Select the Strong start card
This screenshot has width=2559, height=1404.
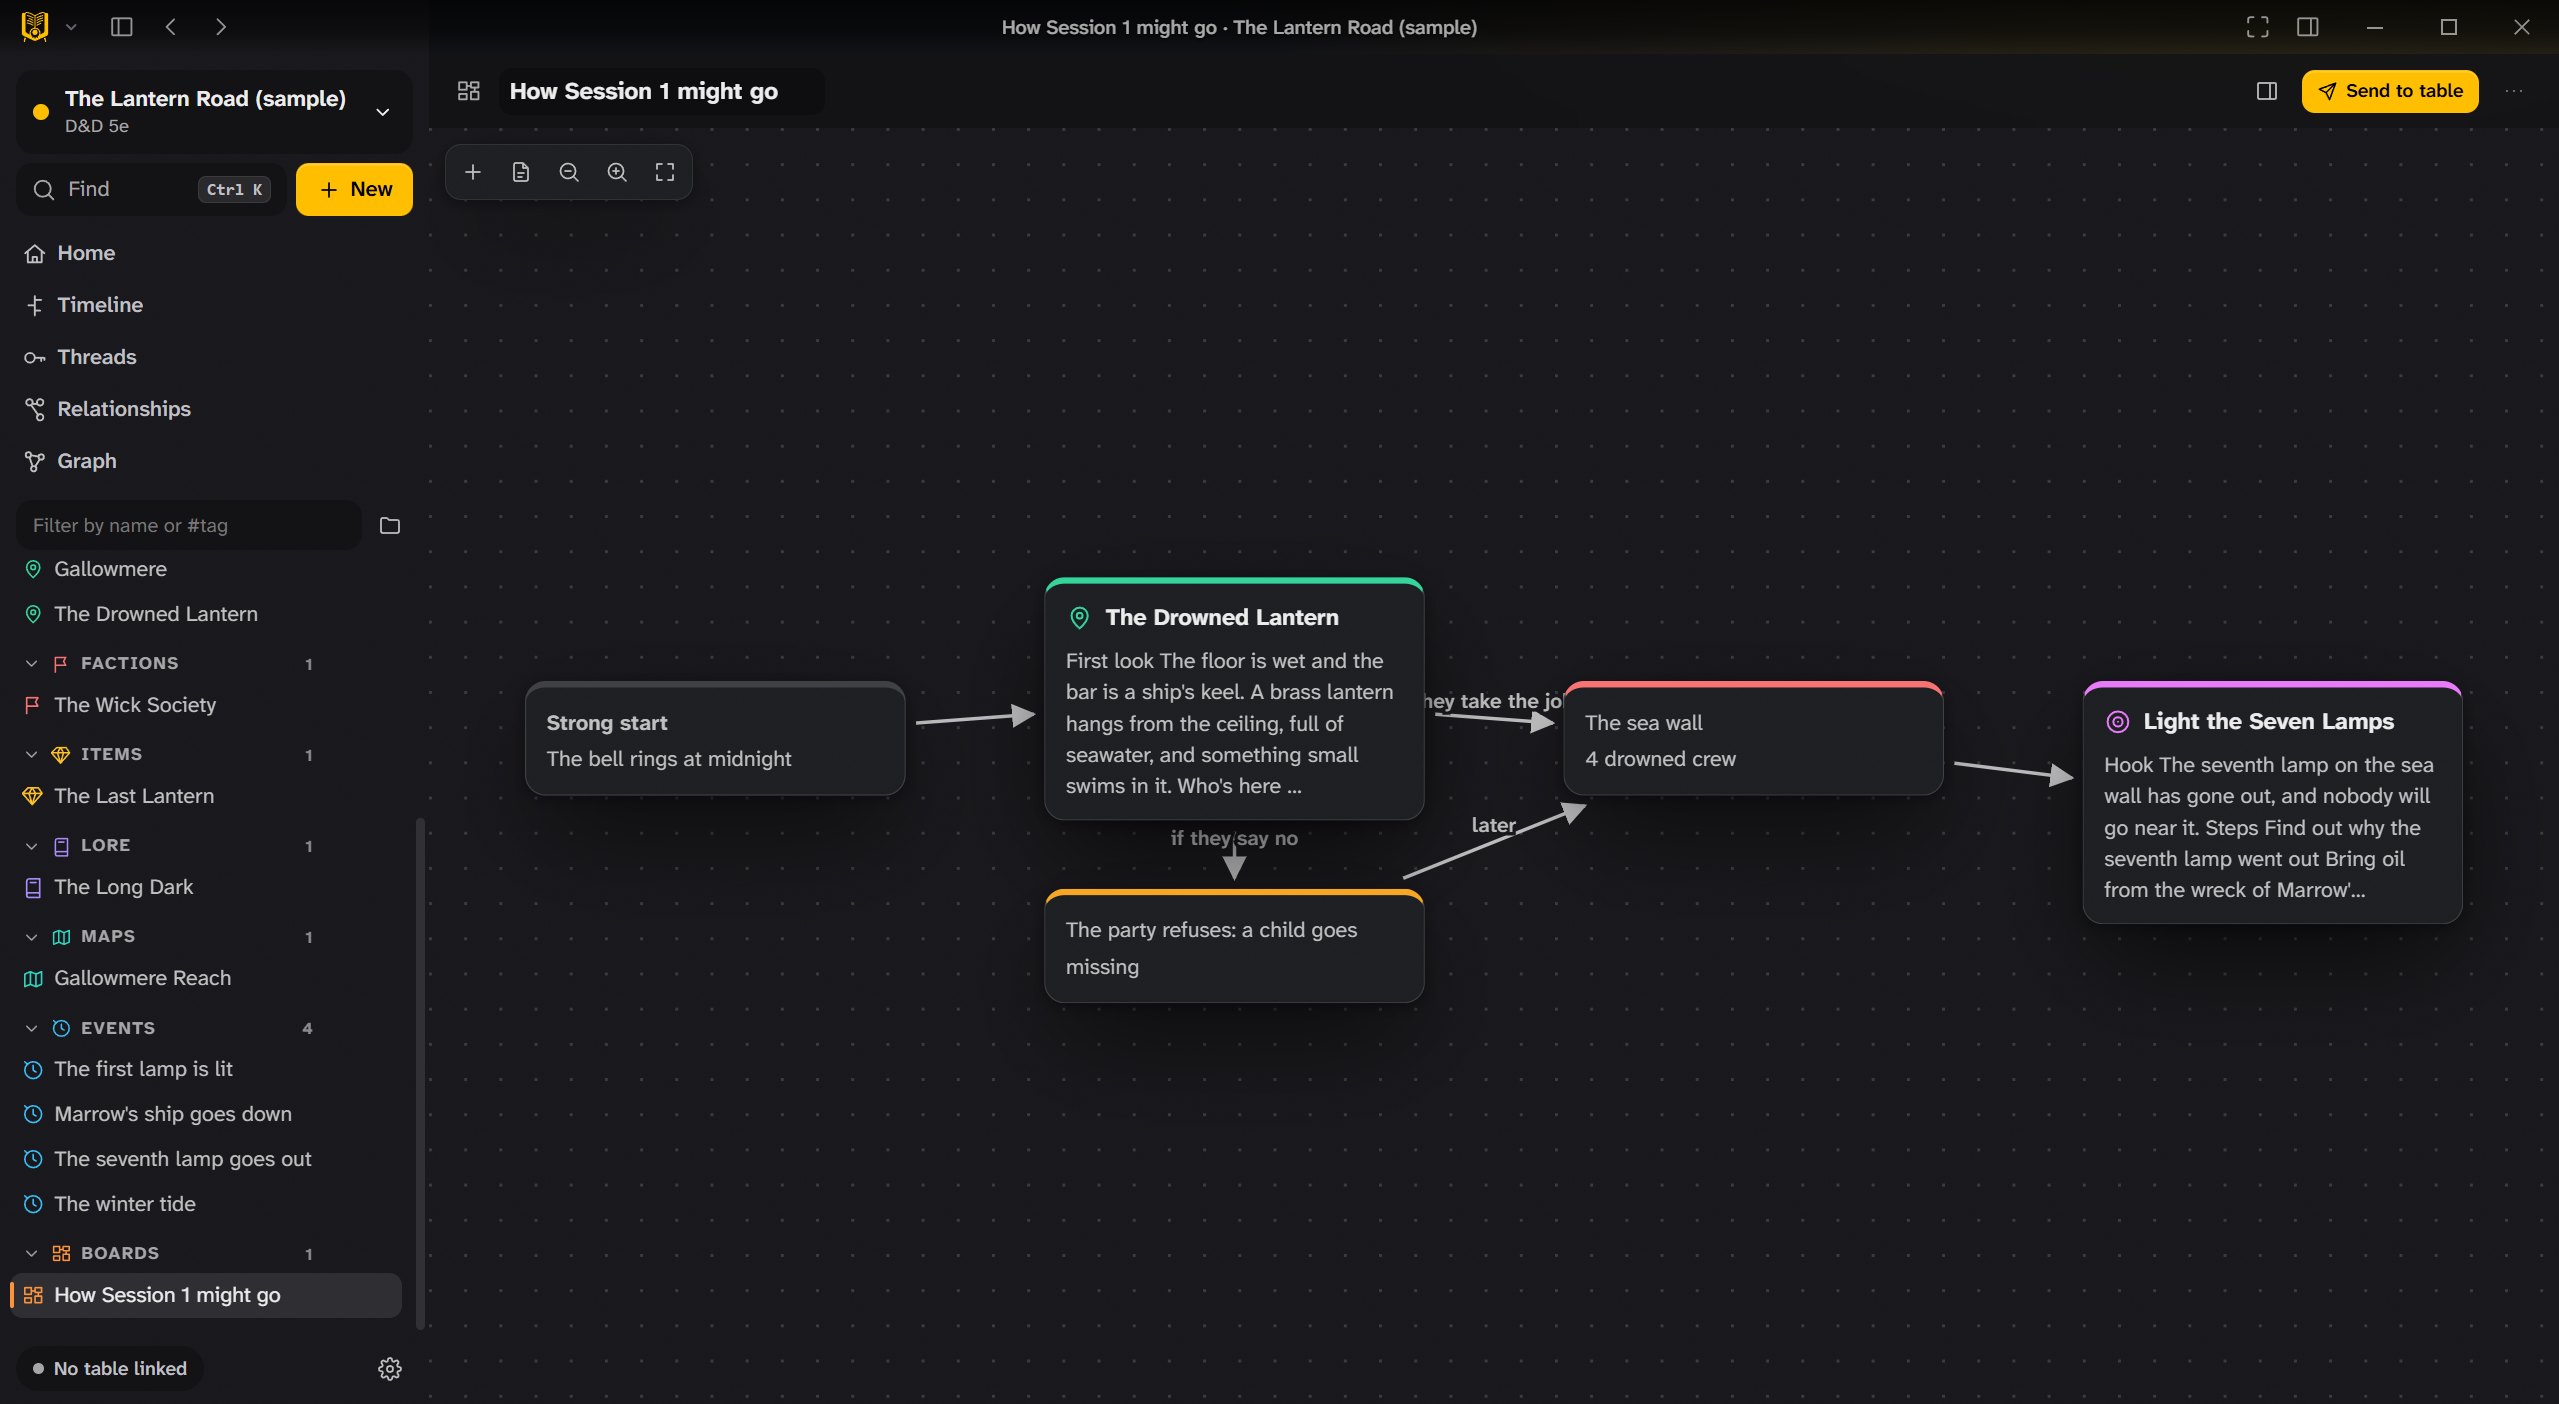coord(715,739)
